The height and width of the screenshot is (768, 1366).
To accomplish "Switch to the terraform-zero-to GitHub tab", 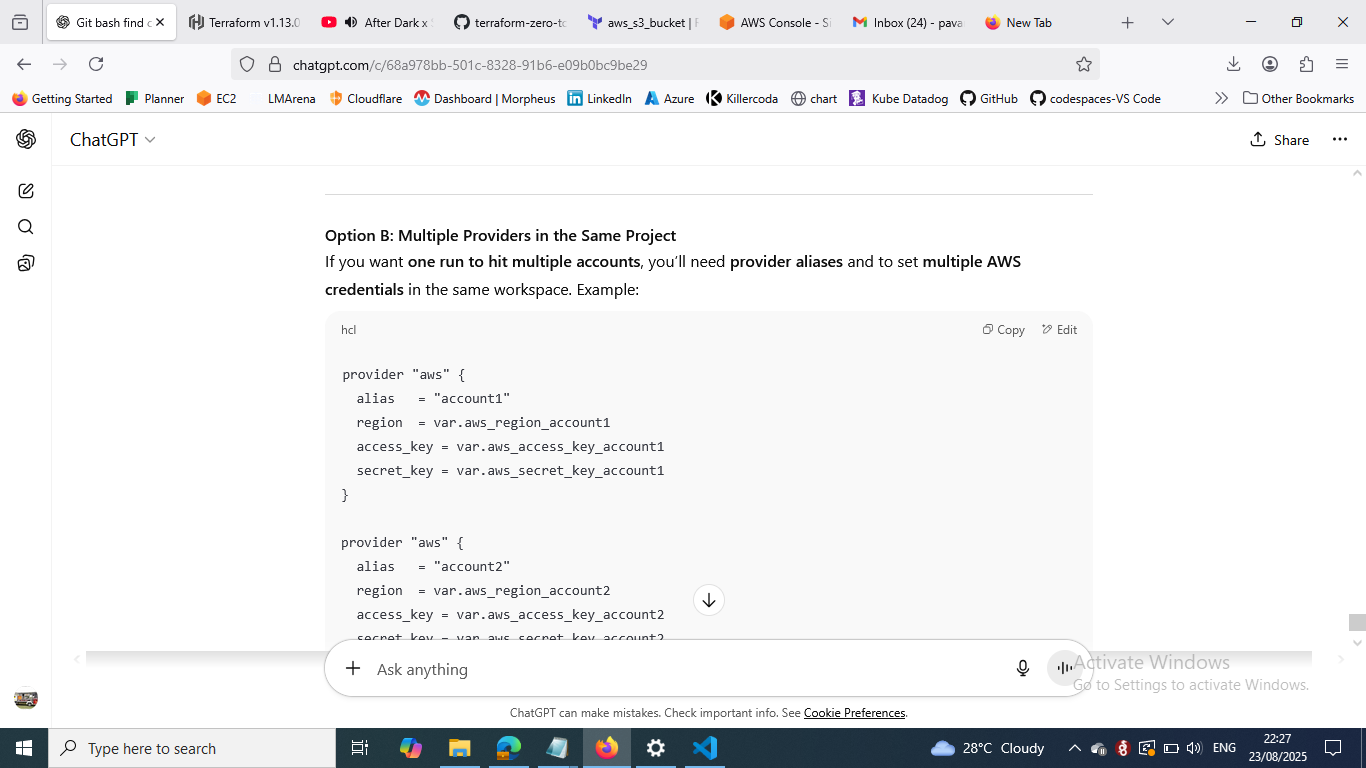I will click(x=510, y=22).
